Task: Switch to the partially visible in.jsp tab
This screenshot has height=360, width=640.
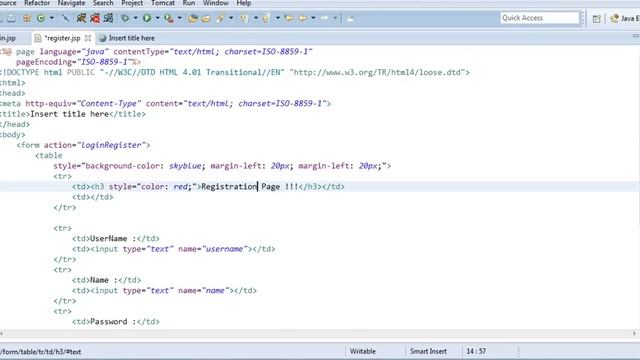Action: coord(8,38)
